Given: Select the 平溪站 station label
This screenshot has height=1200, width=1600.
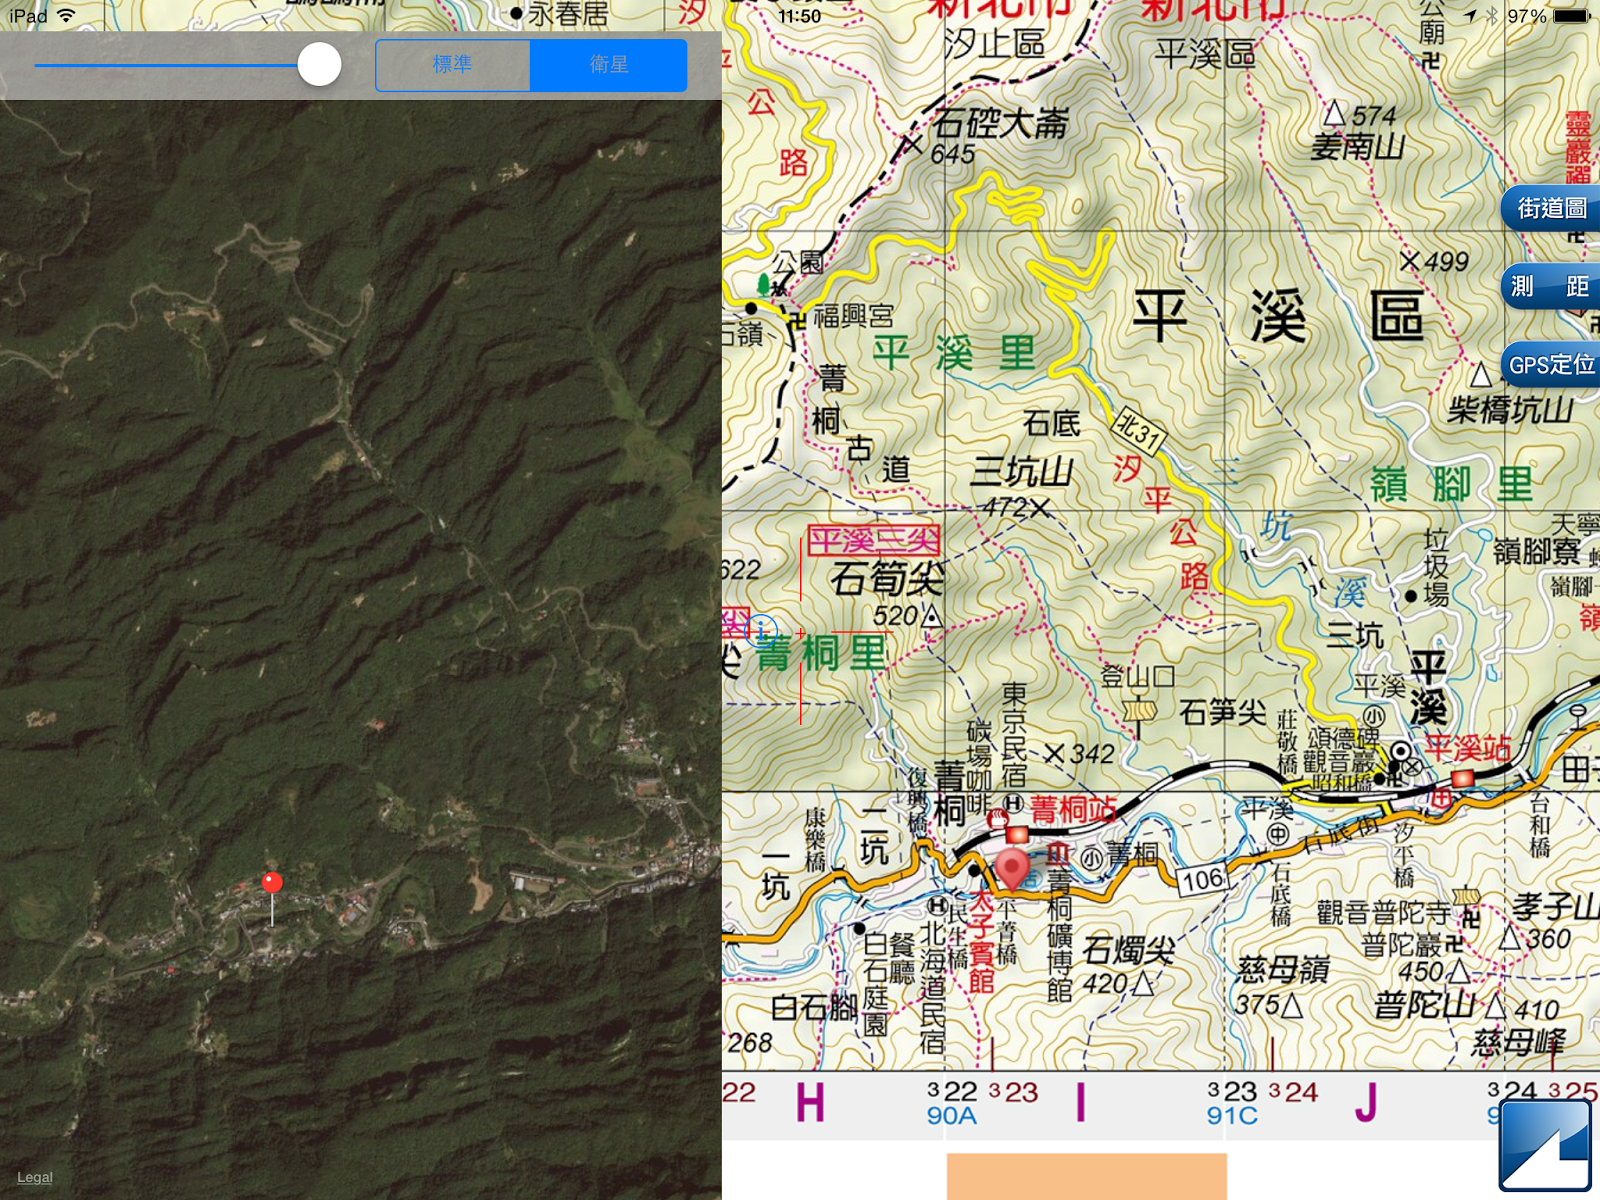Looking at the screenshot, I should click(1468, 748).
